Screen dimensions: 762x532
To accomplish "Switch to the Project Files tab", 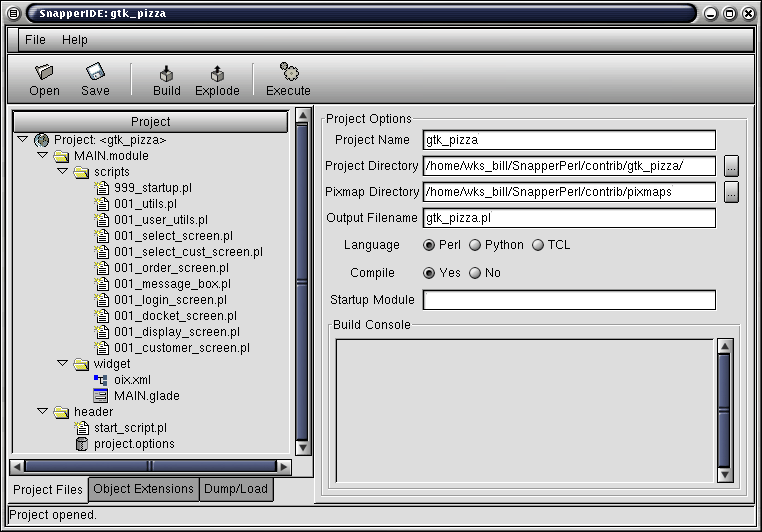I will coord(48,490).
